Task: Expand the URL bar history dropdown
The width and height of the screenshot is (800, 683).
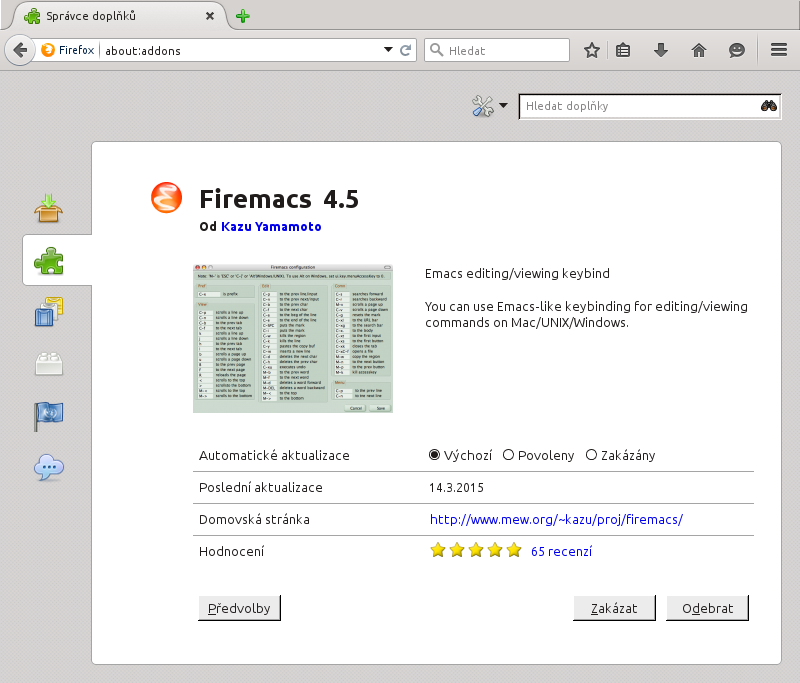Action: point(388,50)
